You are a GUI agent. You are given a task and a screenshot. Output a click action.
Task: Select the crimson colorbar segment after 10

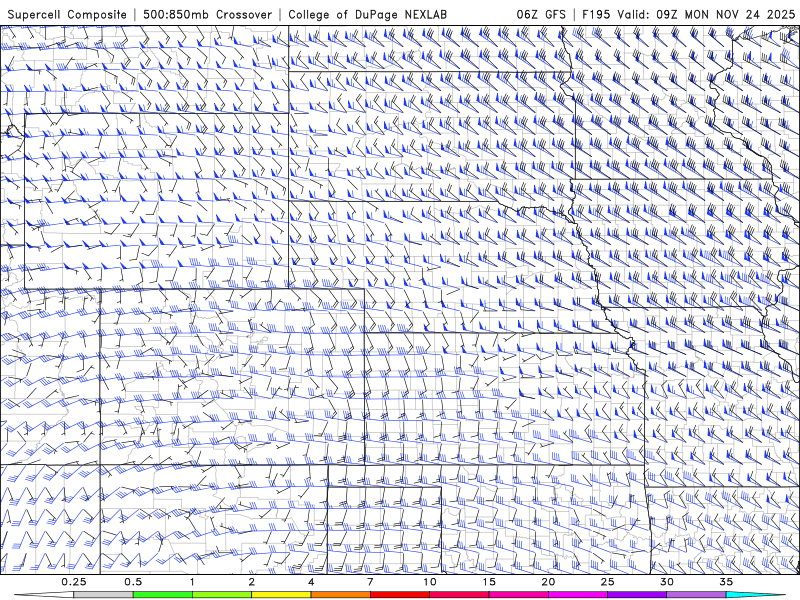click(459, 595)
